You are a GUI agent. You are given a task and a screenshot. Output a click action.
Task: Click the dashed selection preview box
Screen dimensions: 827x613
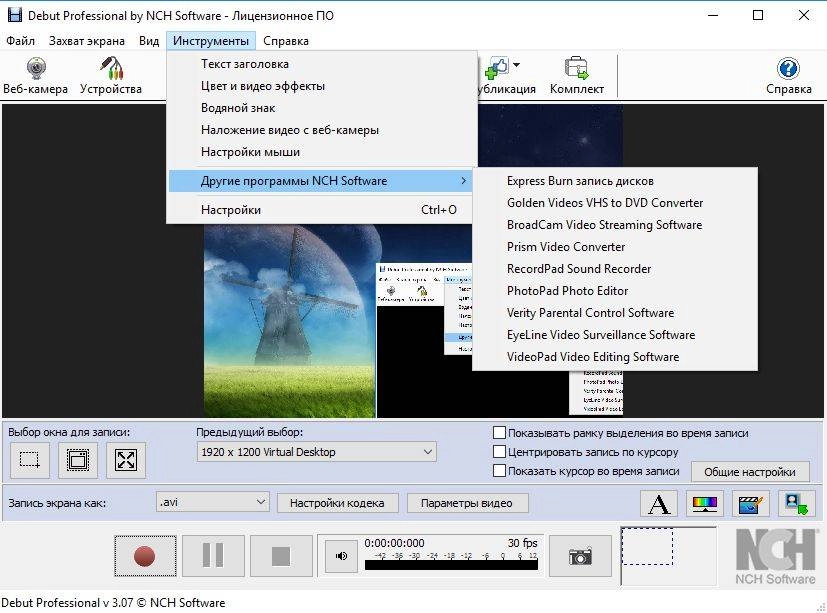coord(647,547)
